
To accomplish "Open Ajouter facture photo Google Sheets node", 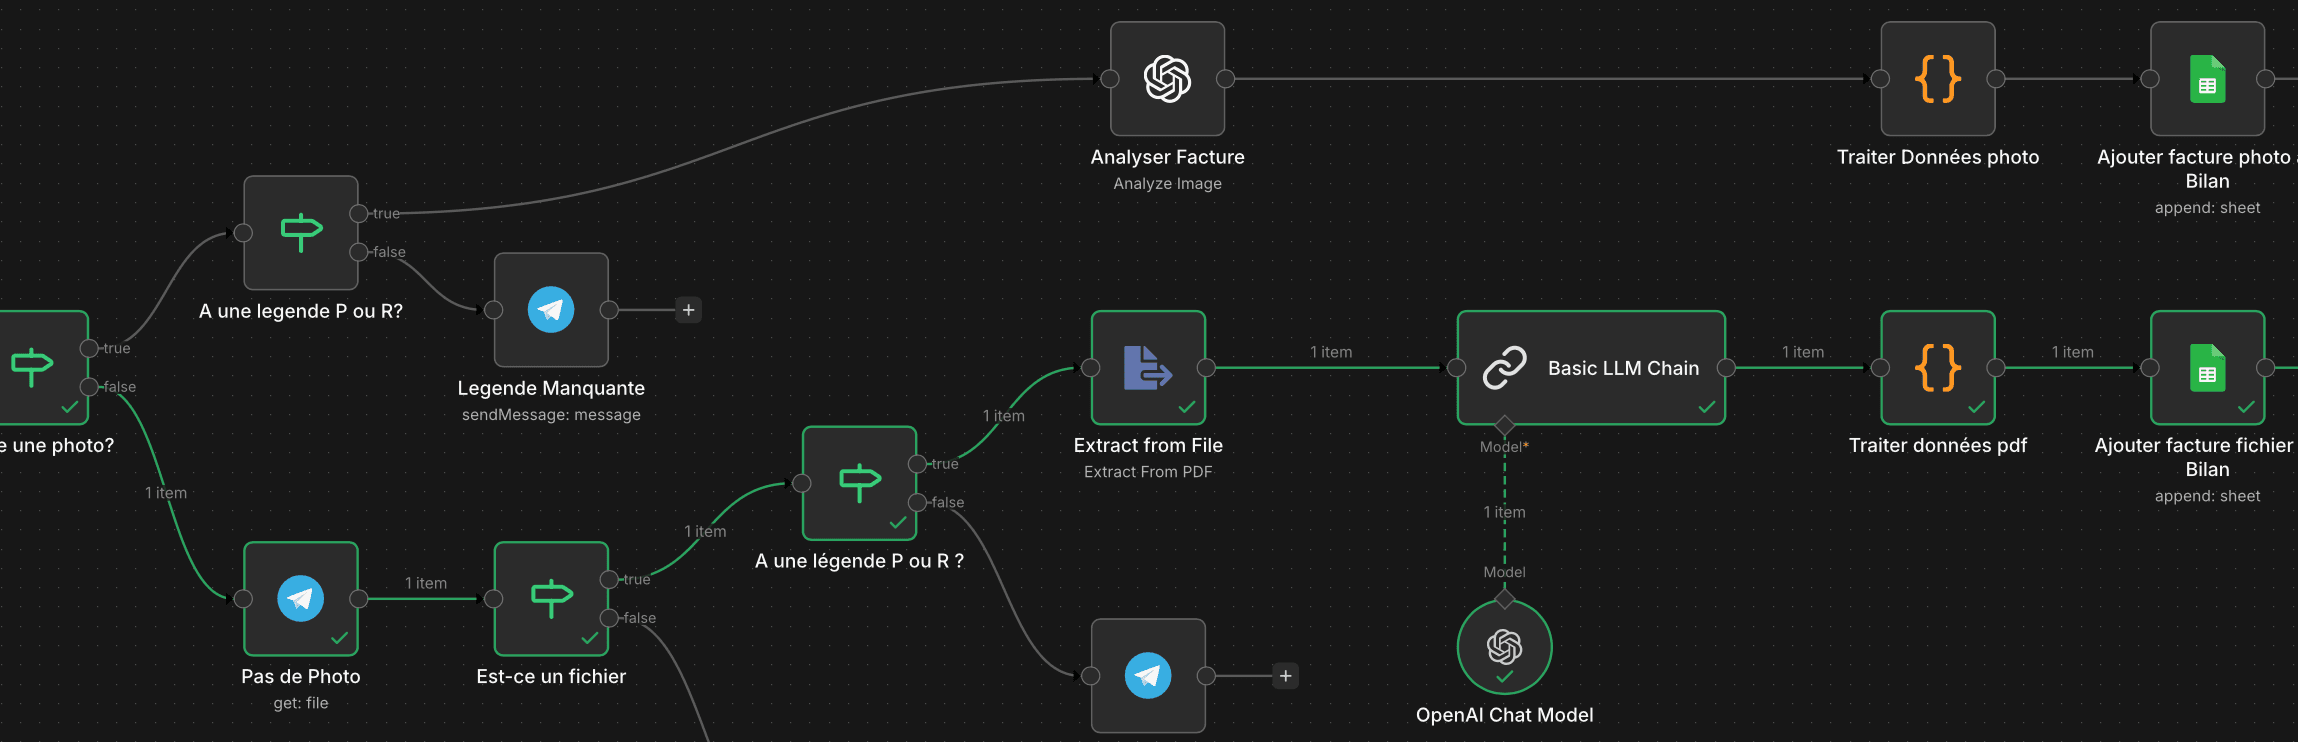I will point(2207,79).
